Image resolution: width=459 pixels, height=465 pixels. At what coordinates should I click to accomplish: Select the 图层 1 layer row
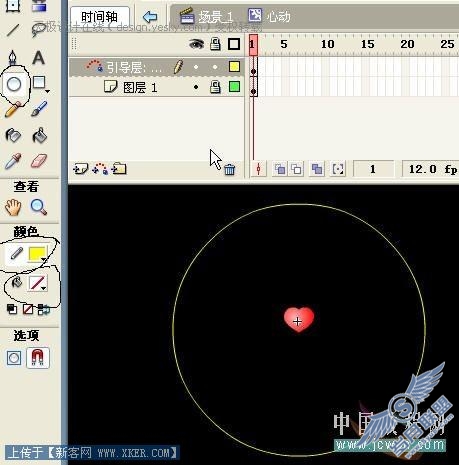(157, 87)
